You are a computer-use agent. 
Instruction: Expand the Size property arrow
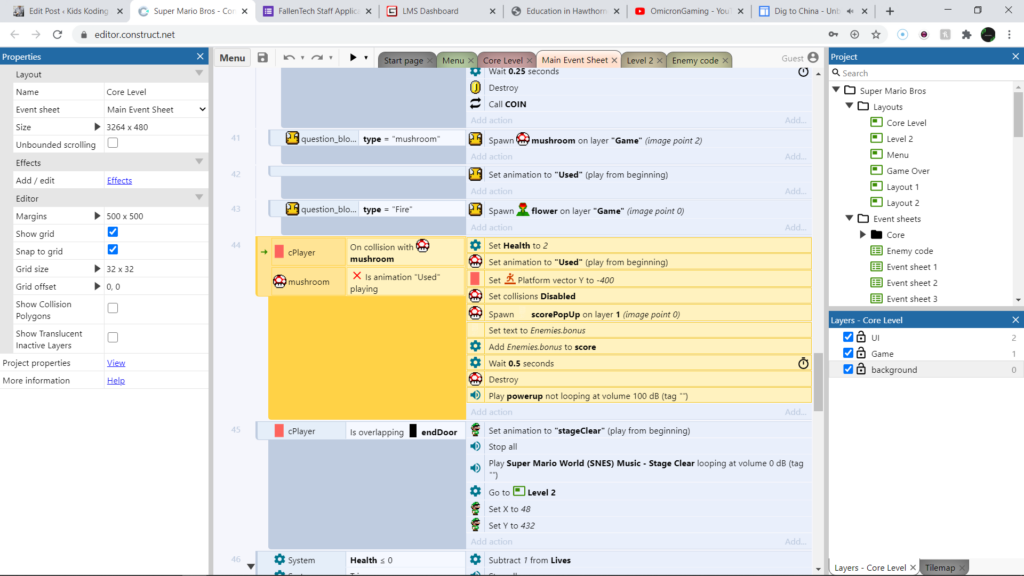click(x=97, y=127)
